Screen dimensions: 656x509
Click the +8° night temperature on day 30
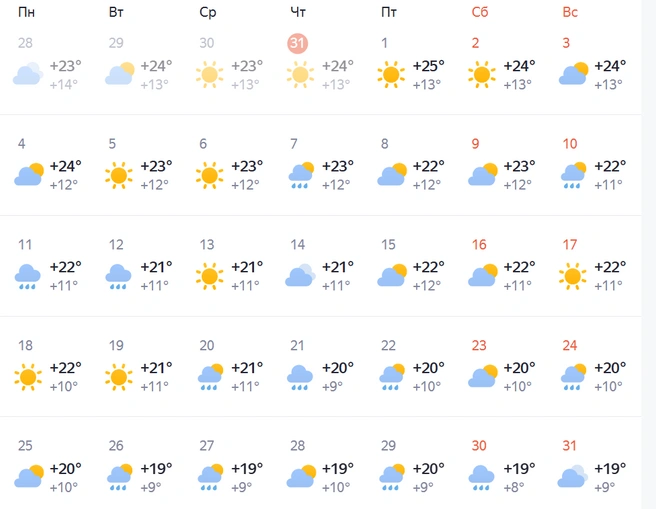point(513,488)
